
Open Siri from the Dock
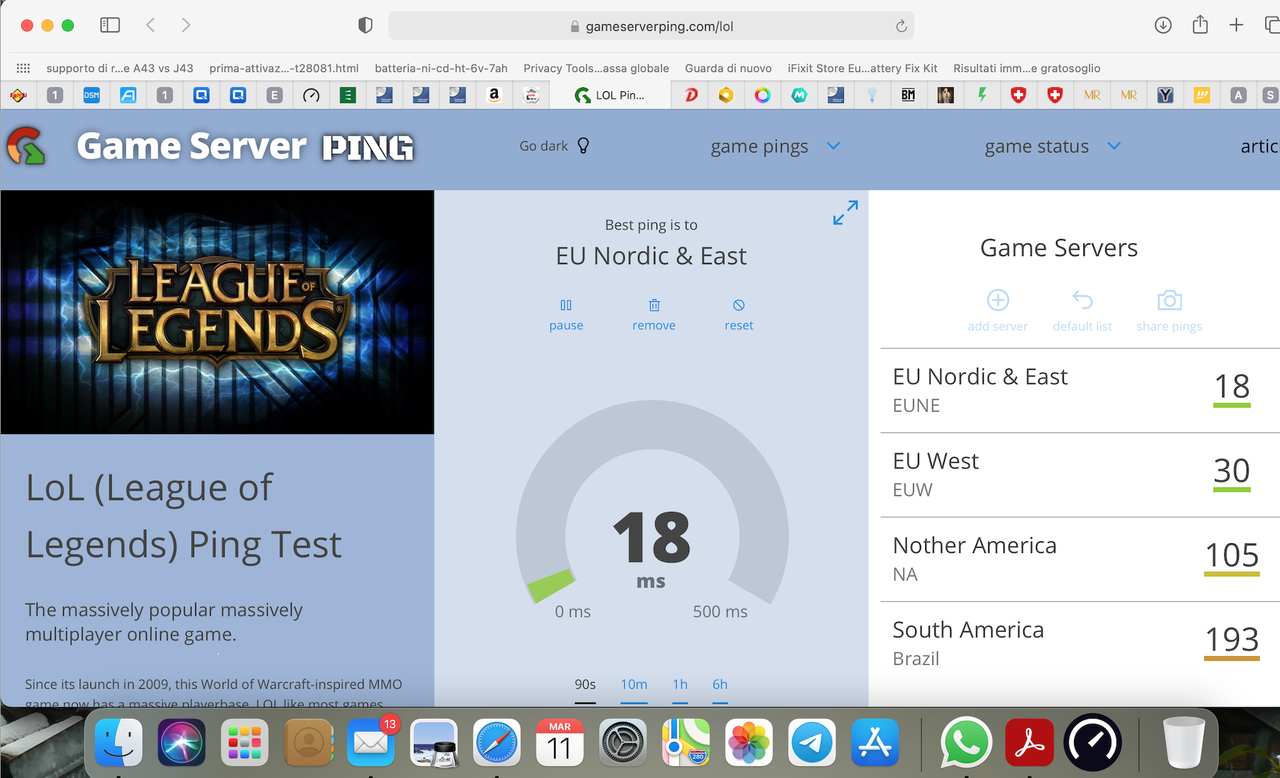tap(182, 744)
